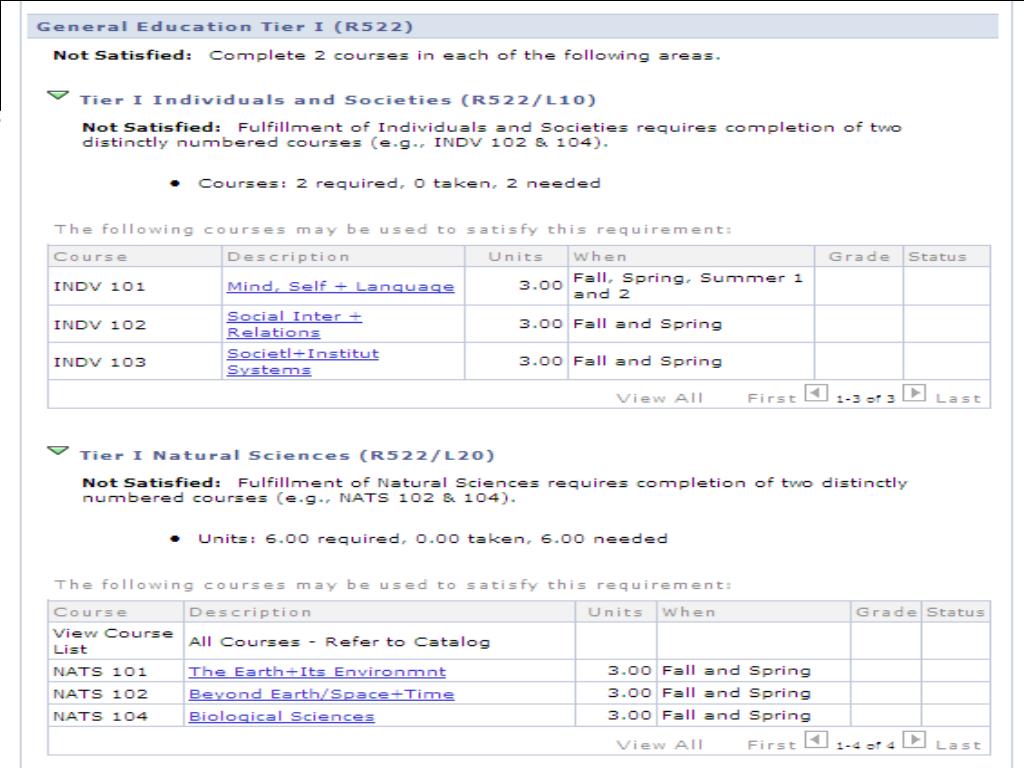Open Beyond Earth/Space+Time course link
The height and width of the screenshot is (768, 1024).
tap(321, 694)
